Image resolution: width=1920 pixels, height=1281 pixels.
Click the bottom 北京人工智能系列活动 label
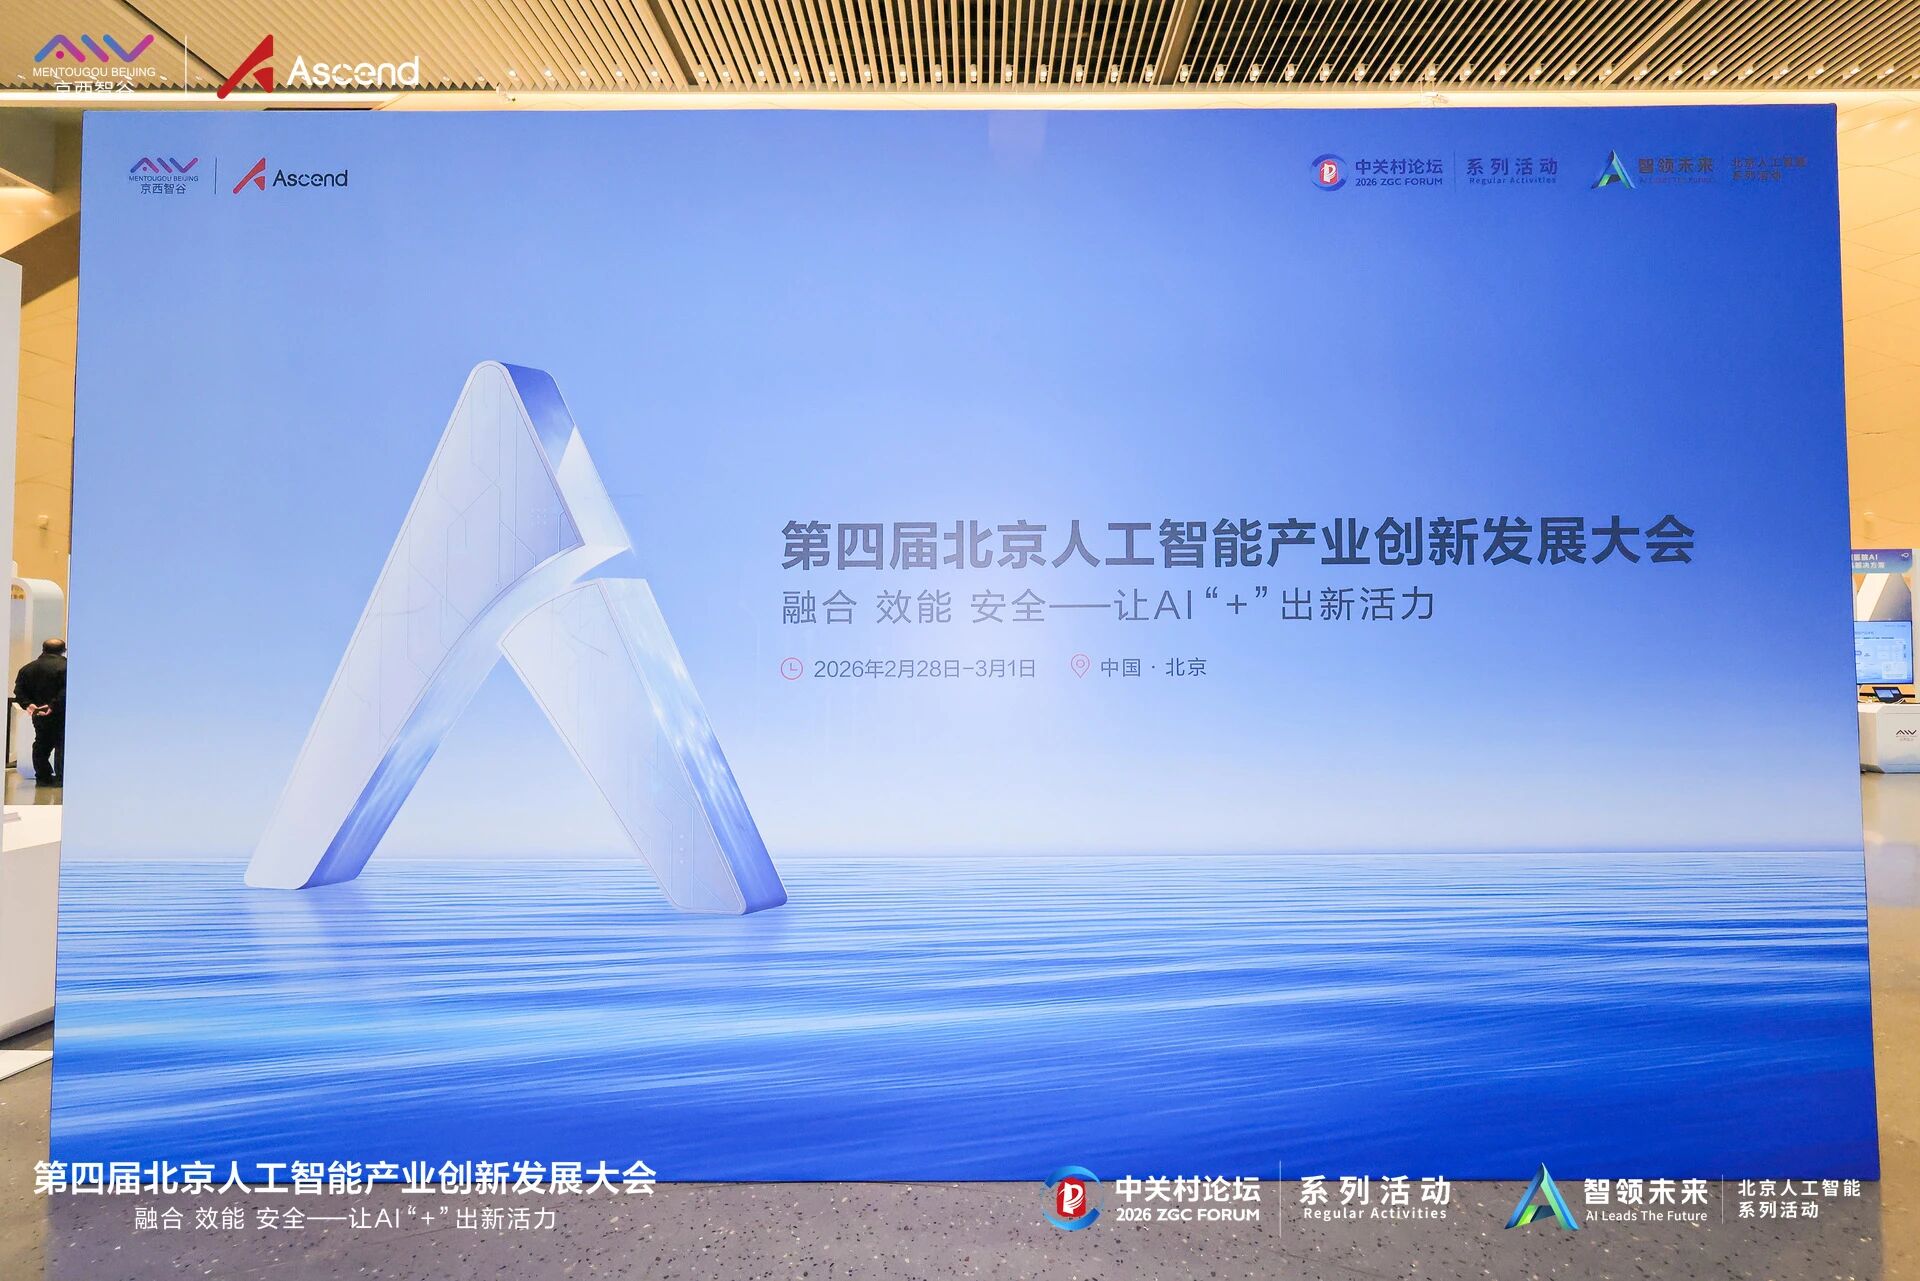[x=1798, y=1198]
